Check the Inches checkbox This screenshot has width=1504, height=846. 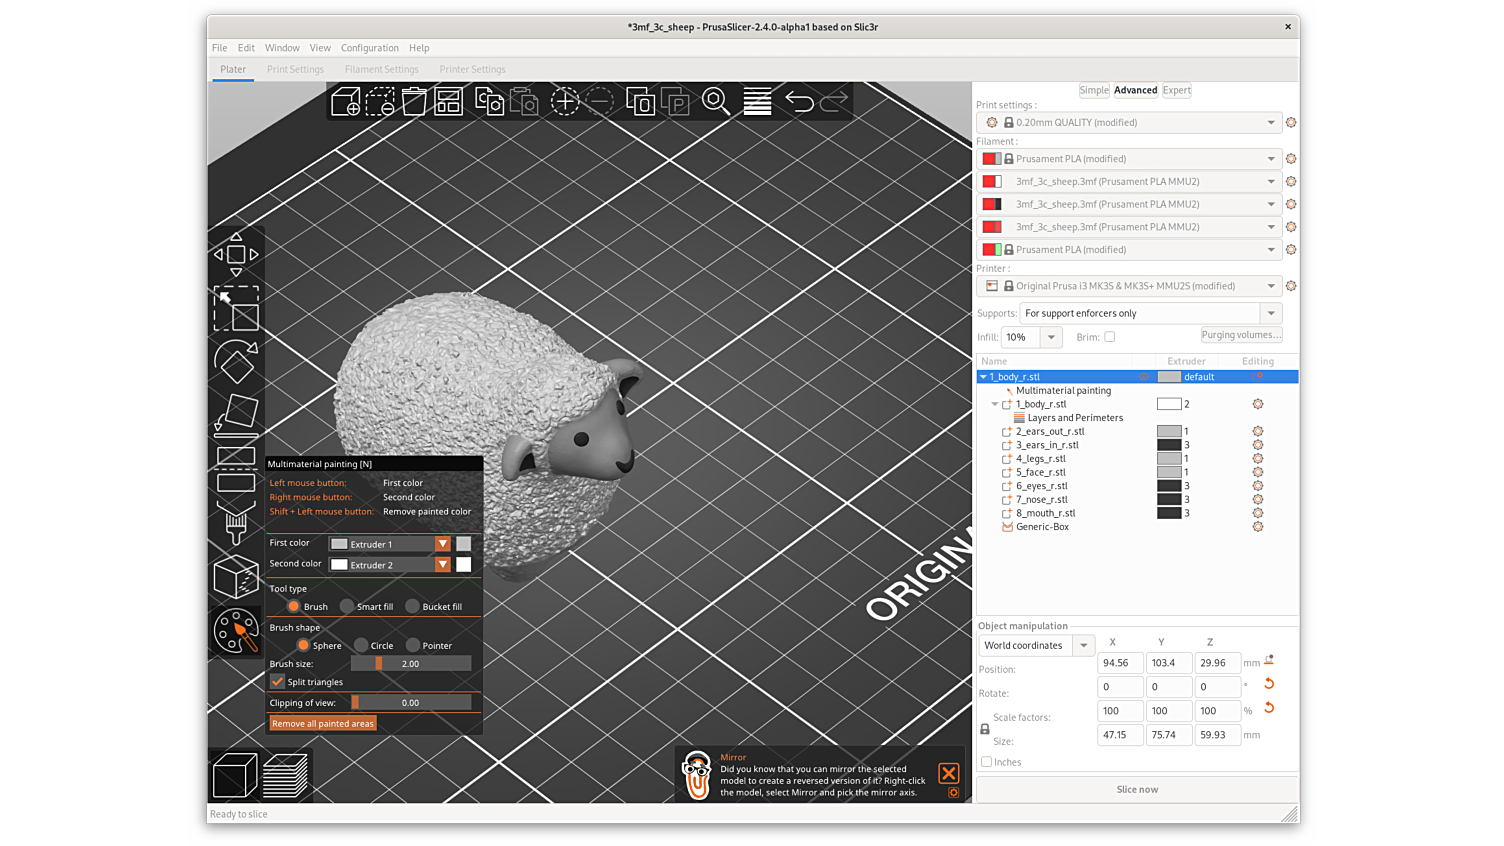coord(987,762)
